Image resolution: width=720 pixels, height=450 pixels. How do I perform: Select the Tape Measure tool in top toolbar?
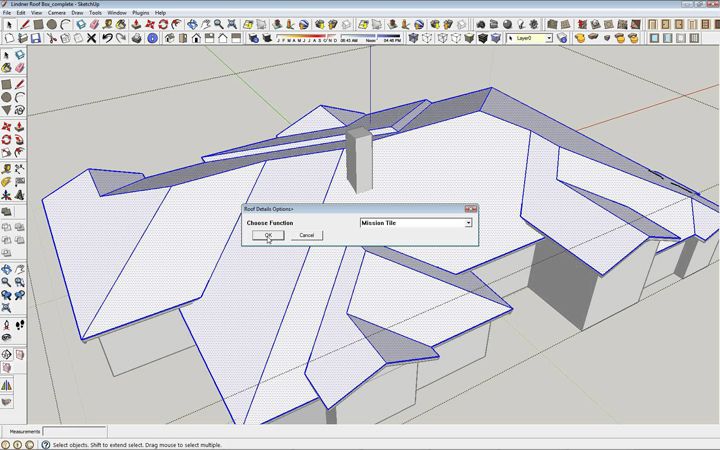[x=108, y=24]
